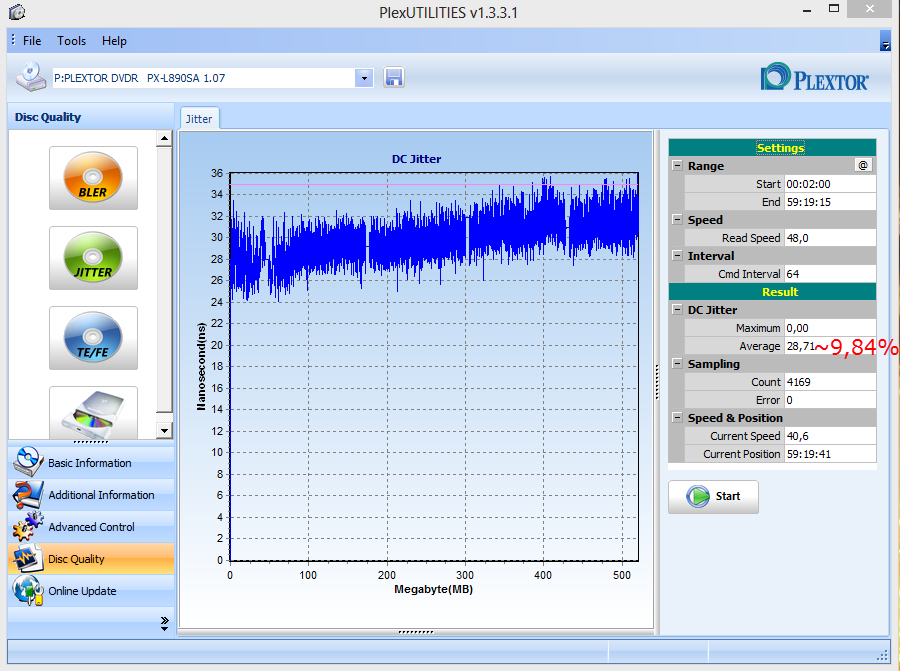Click the Disc Quality panel header

coord(91,117)
